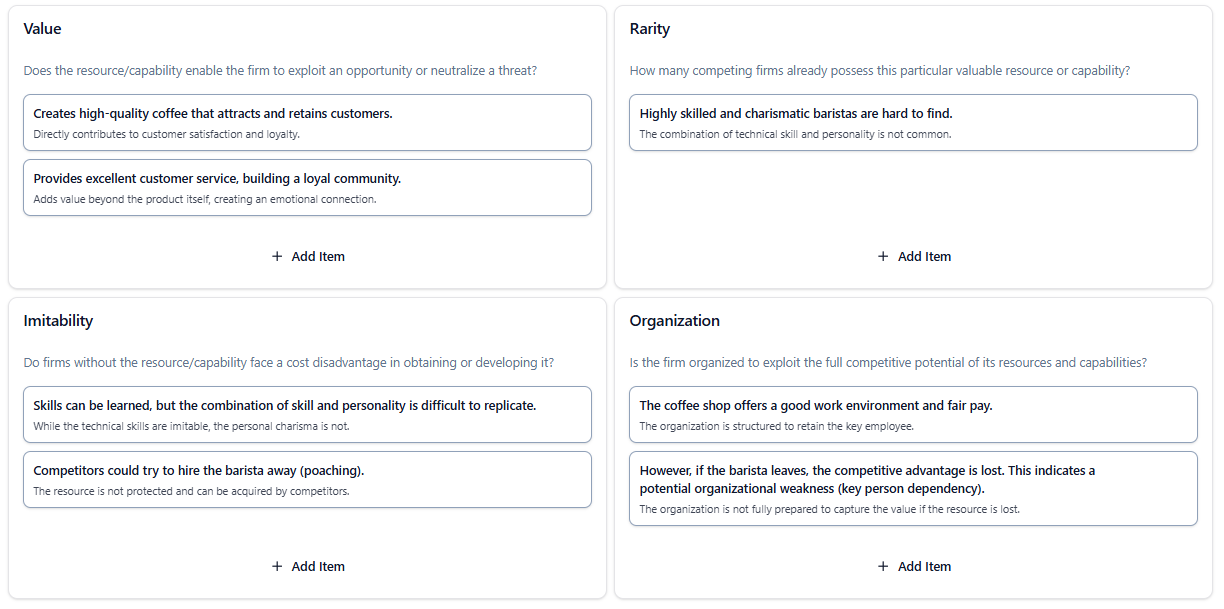Image resolution: width=1224 pixels, height=609 pixels.
Task: Click the Value heading
Action: tap(43, 29)
